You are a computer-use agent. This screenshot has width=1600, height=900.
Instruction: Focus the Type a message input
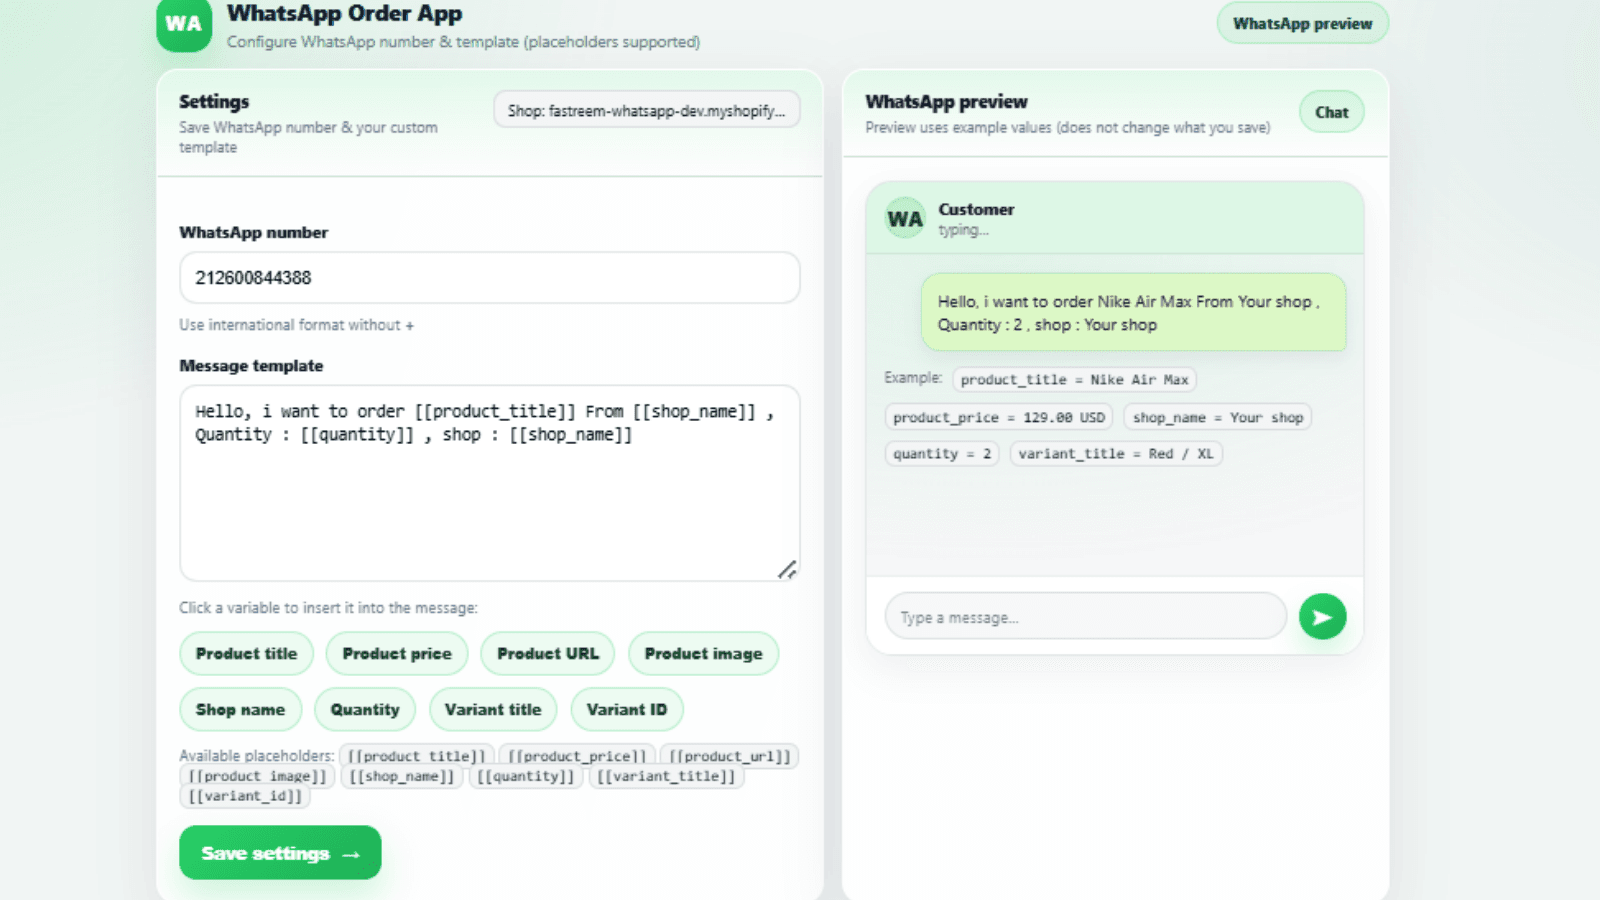1085,617
